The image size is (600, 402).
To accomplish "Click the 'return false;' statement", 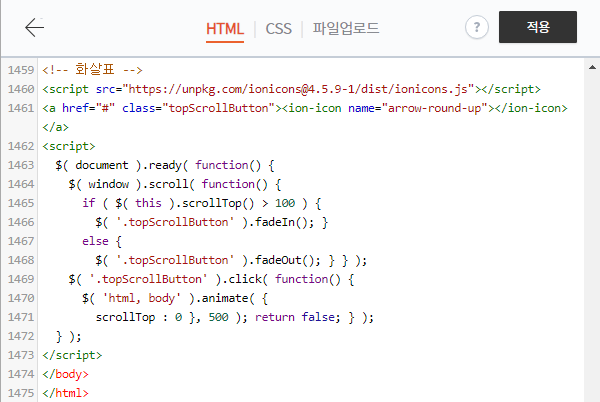I will coord(298,317).
